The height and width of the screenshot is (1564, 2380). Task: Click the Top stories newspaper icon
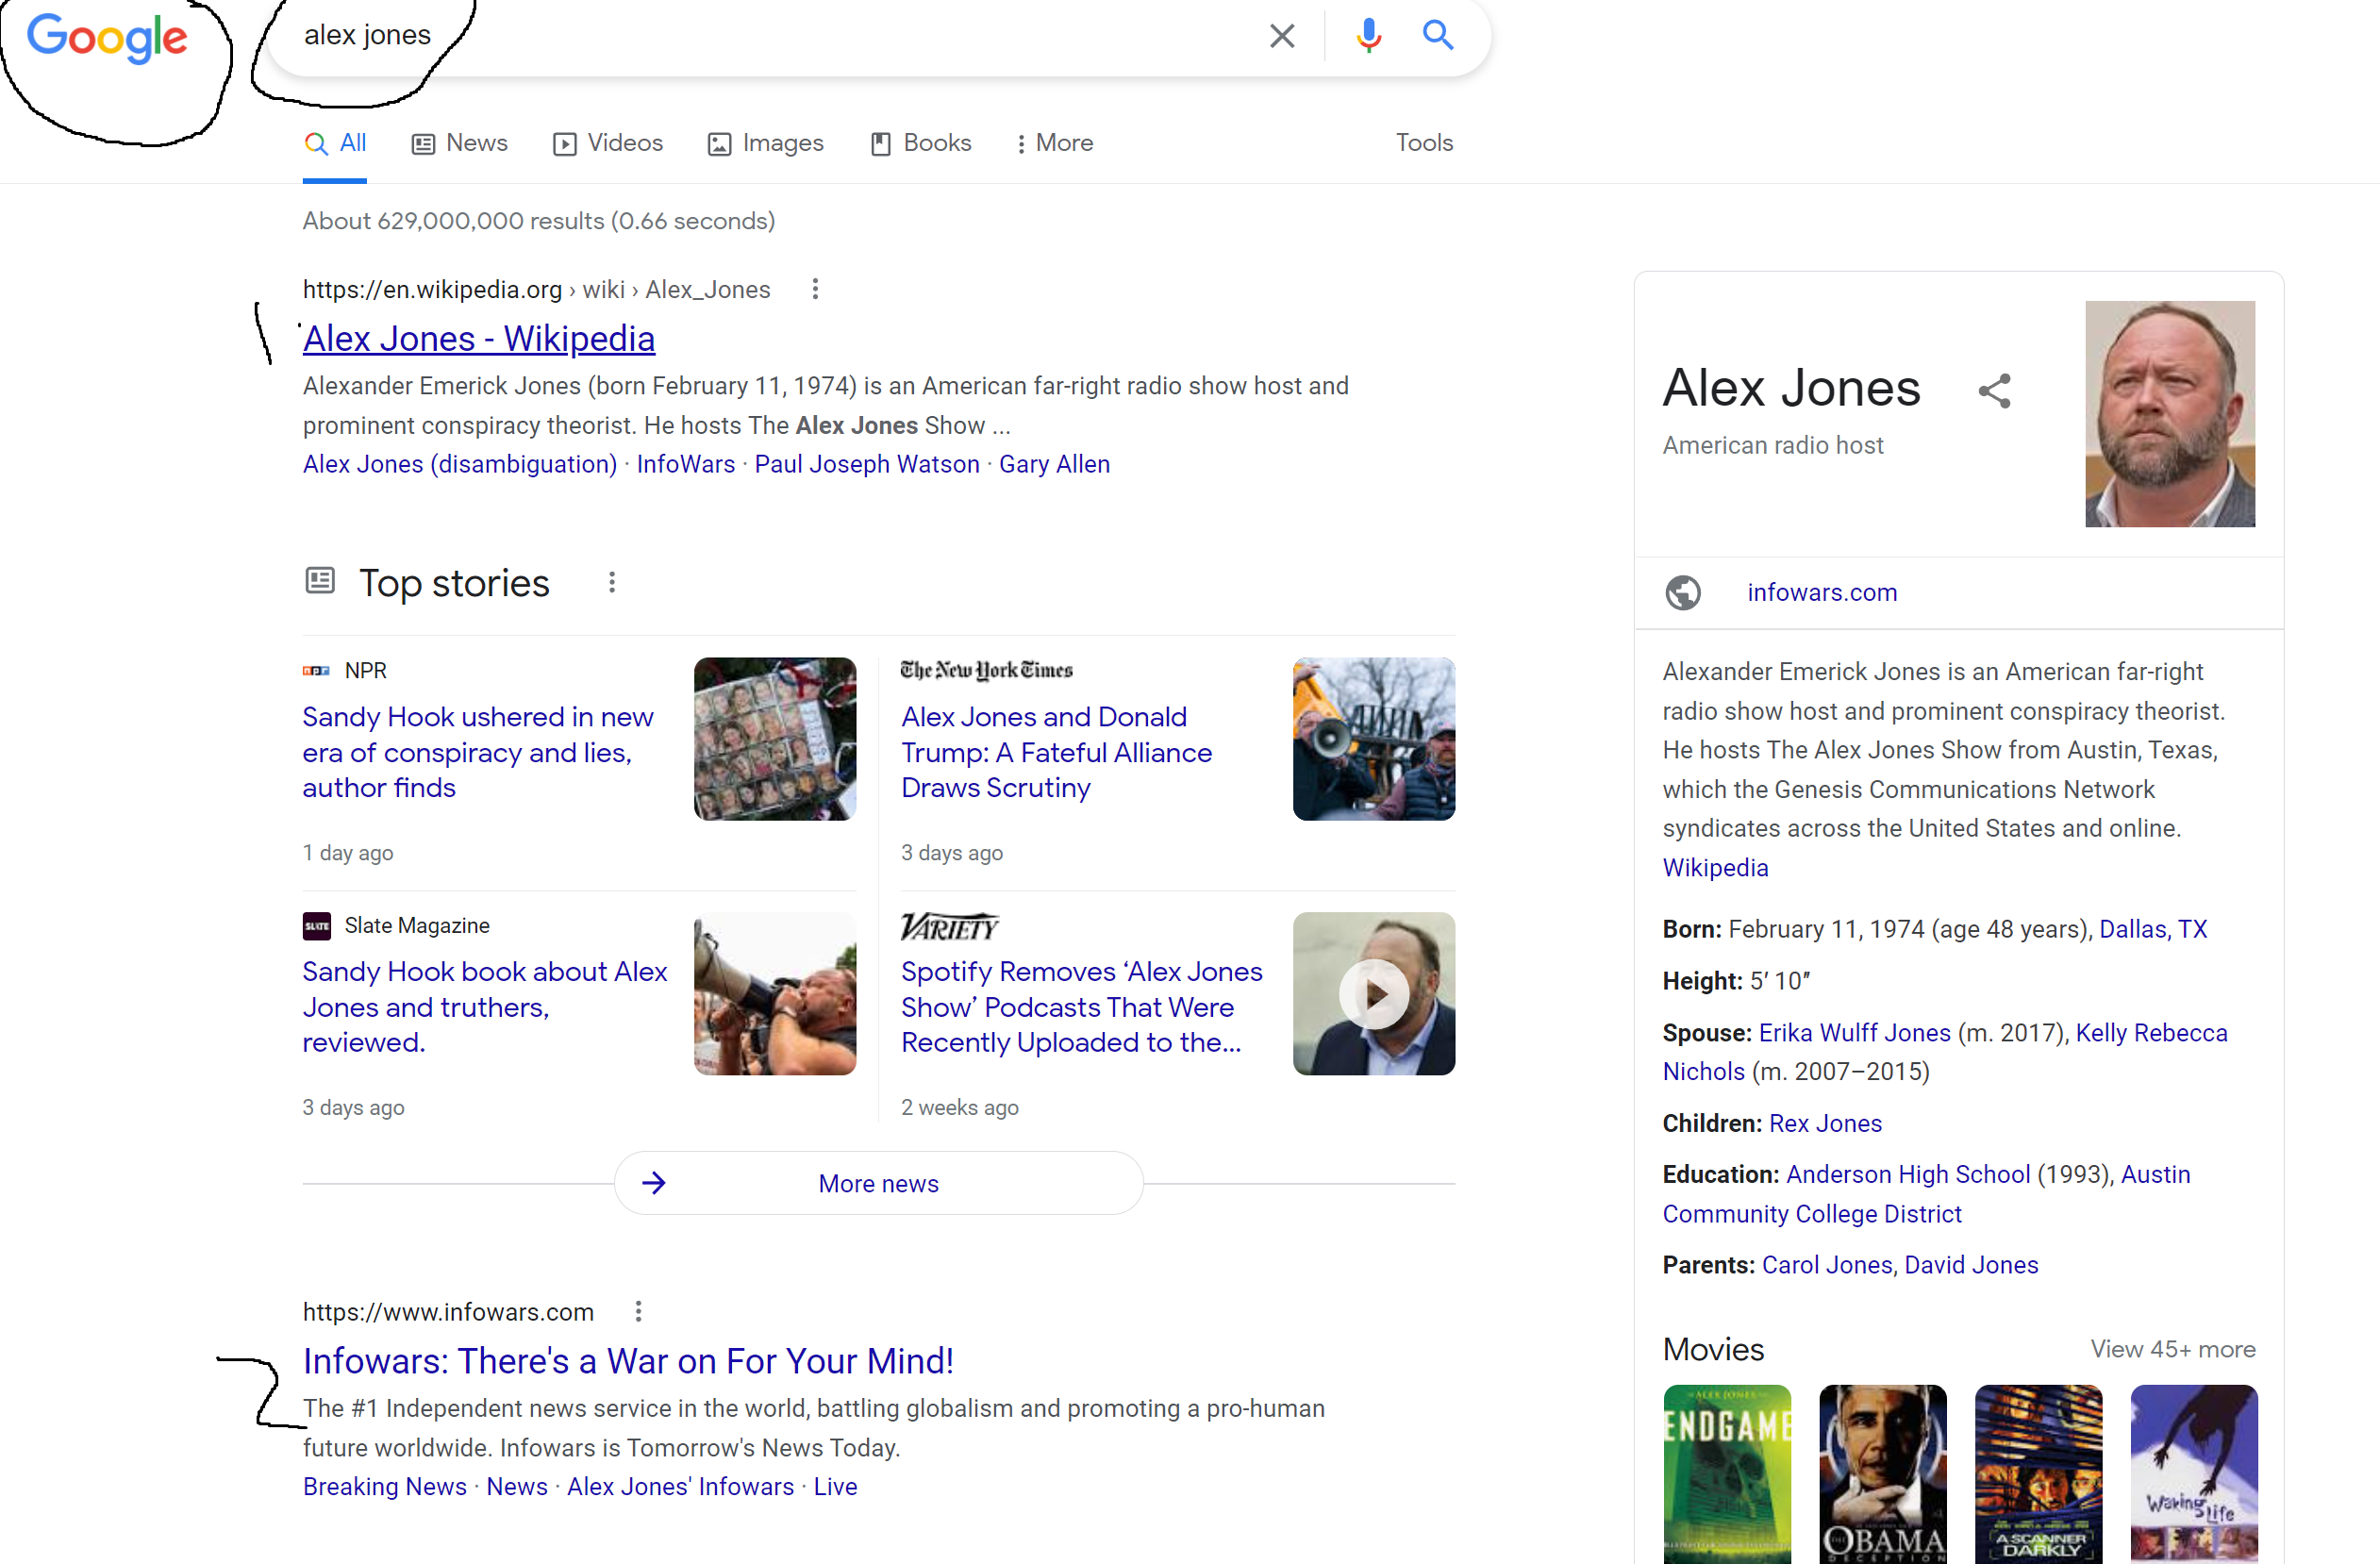pos(320,580)
